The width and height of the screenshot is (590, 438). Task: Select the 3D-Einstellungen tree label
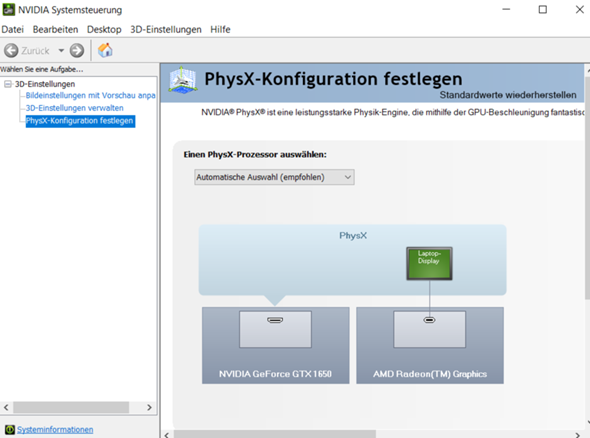coord(45,84)
